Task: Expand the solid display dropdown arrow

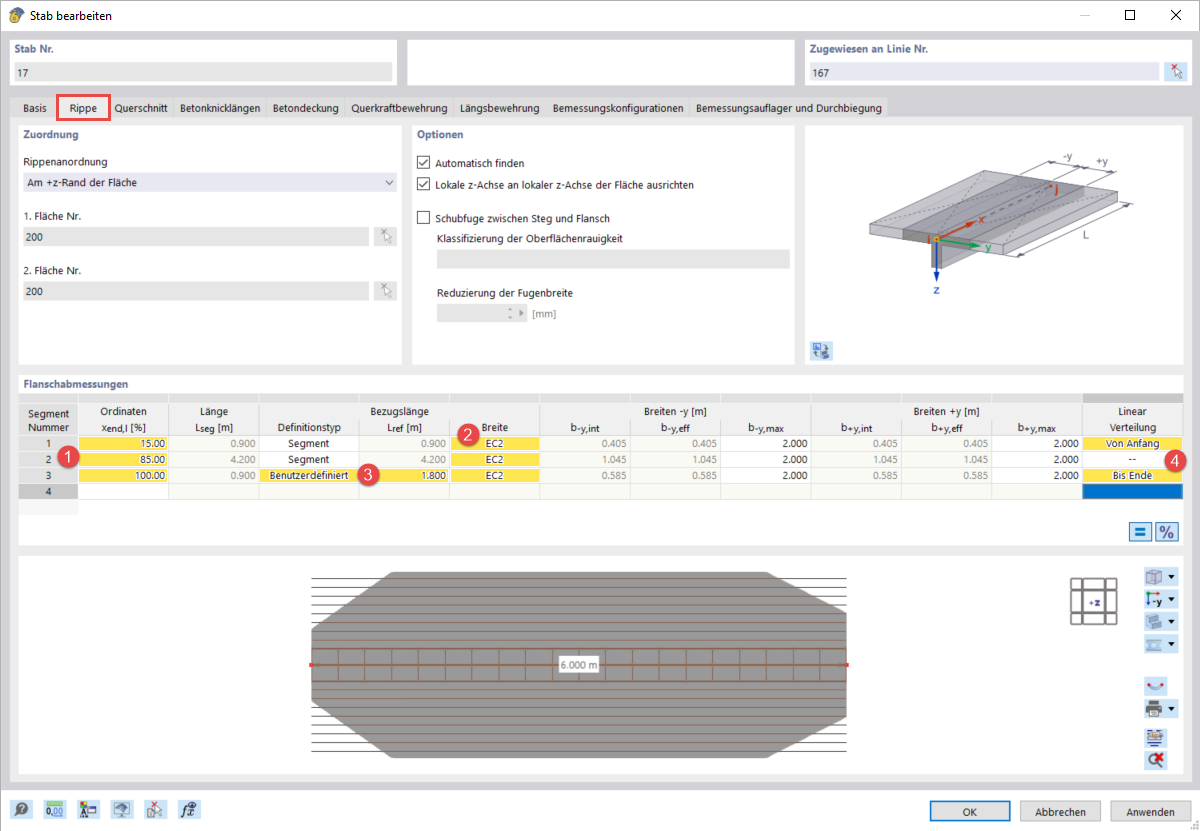Action: tap(1171, 621)
